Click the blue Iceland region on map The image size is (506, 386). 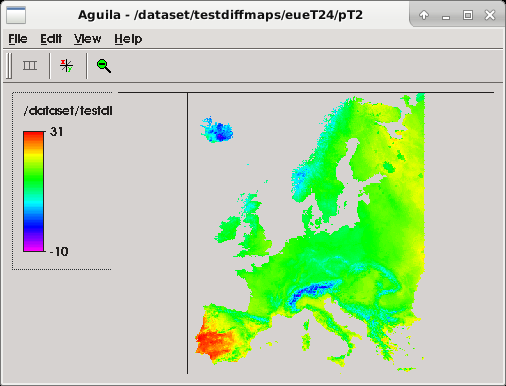tap(217, 130)
